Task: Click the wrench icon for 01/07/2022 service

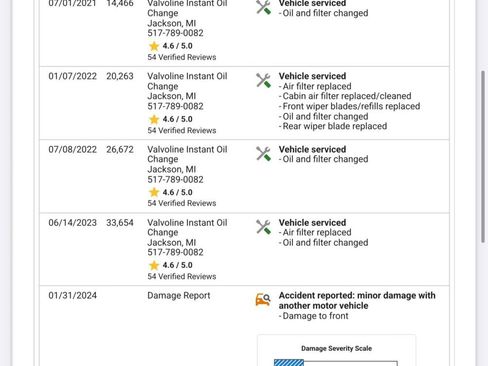Action: tap(263, 81)
